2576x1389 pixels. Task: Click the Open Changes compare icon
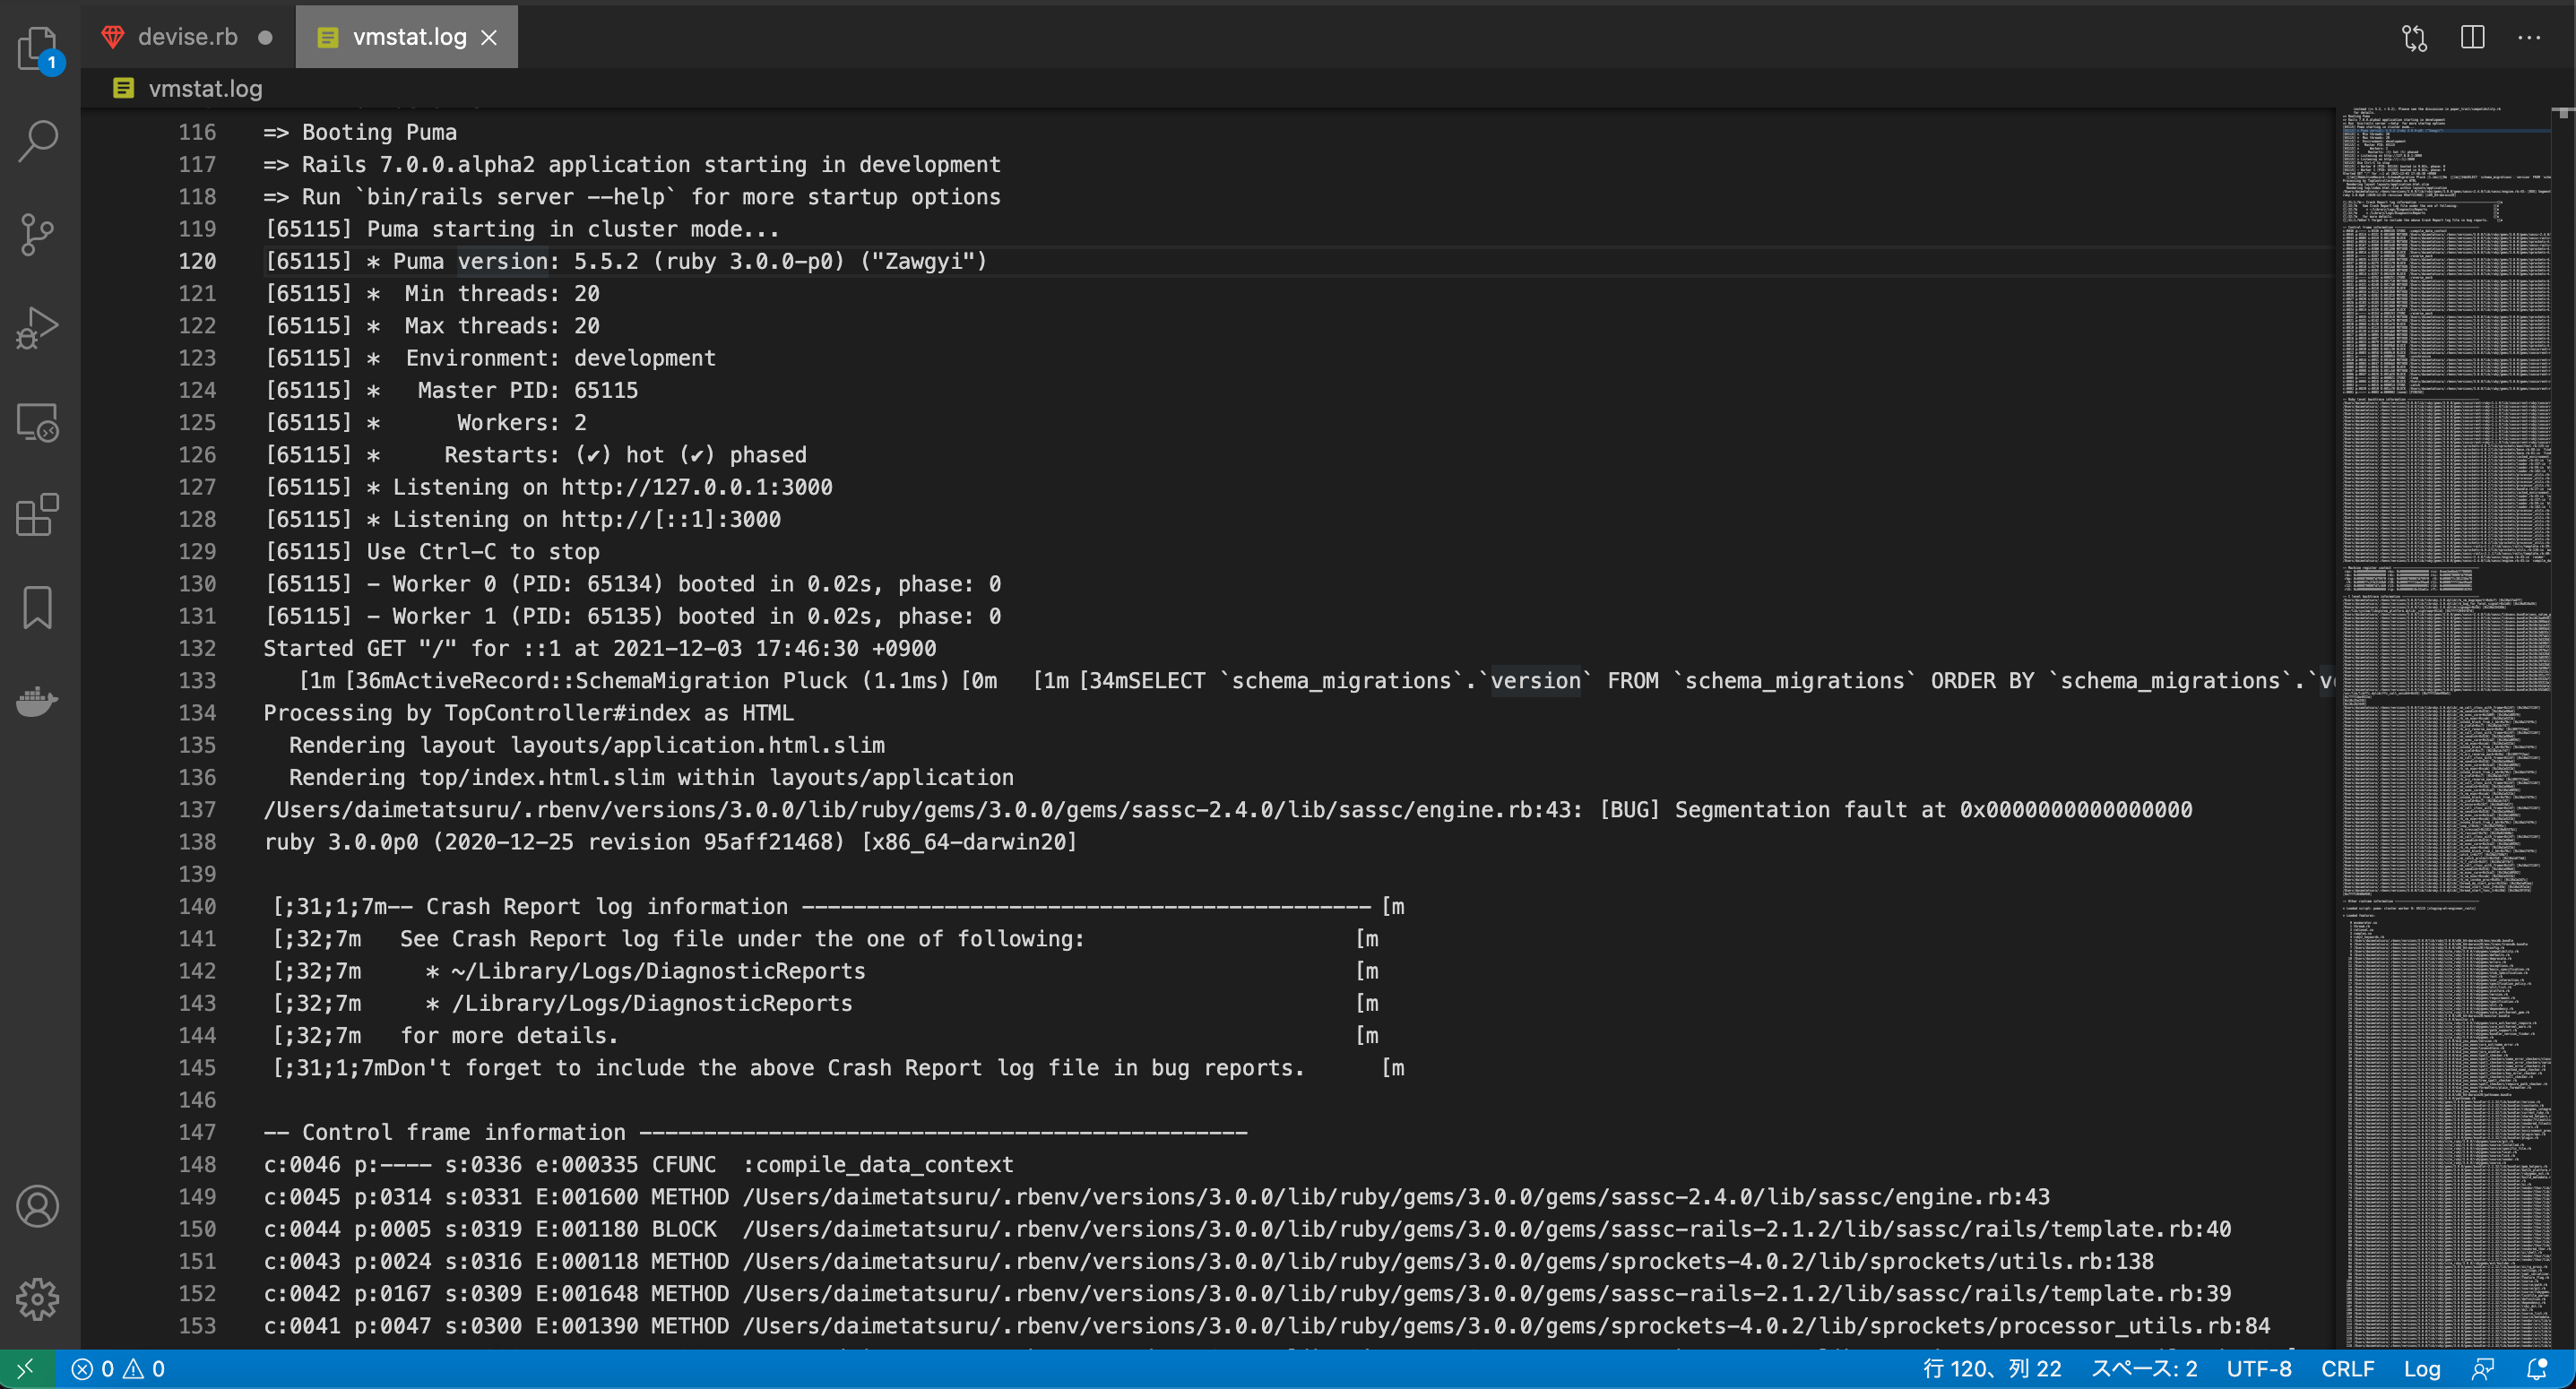(x=2414, y=37)
